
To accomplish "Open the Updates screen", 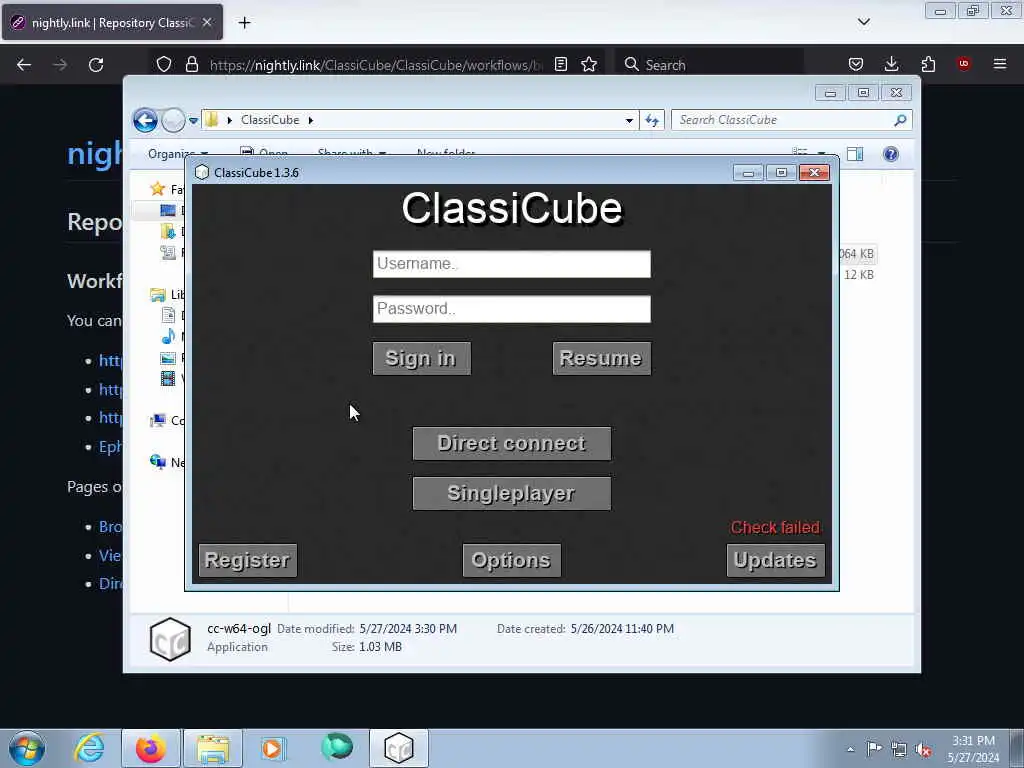I will pyautogui.click(x=775, y=560).
